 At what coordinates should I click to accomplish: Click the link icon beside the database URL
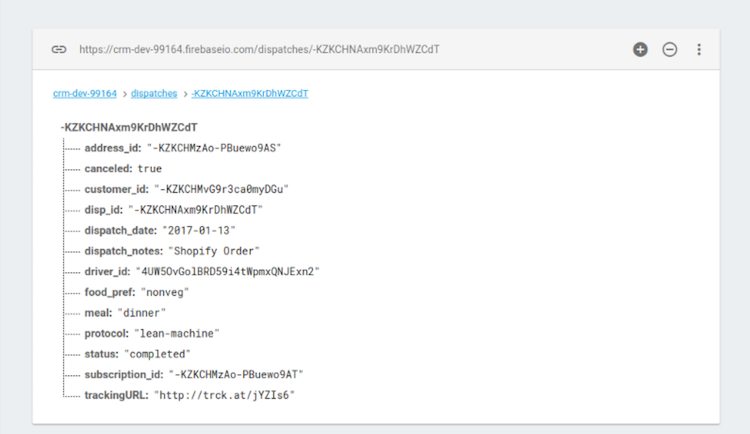[x=59, y=49]
